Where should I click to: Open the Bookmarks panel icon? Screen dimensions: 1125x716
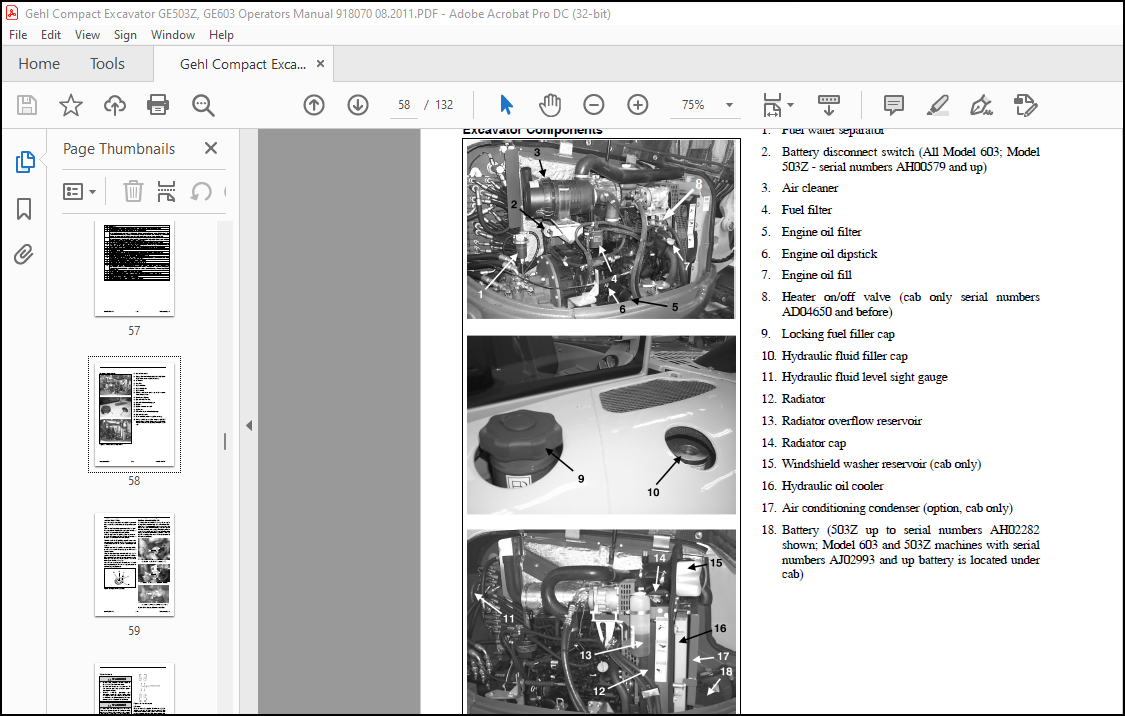24,209
